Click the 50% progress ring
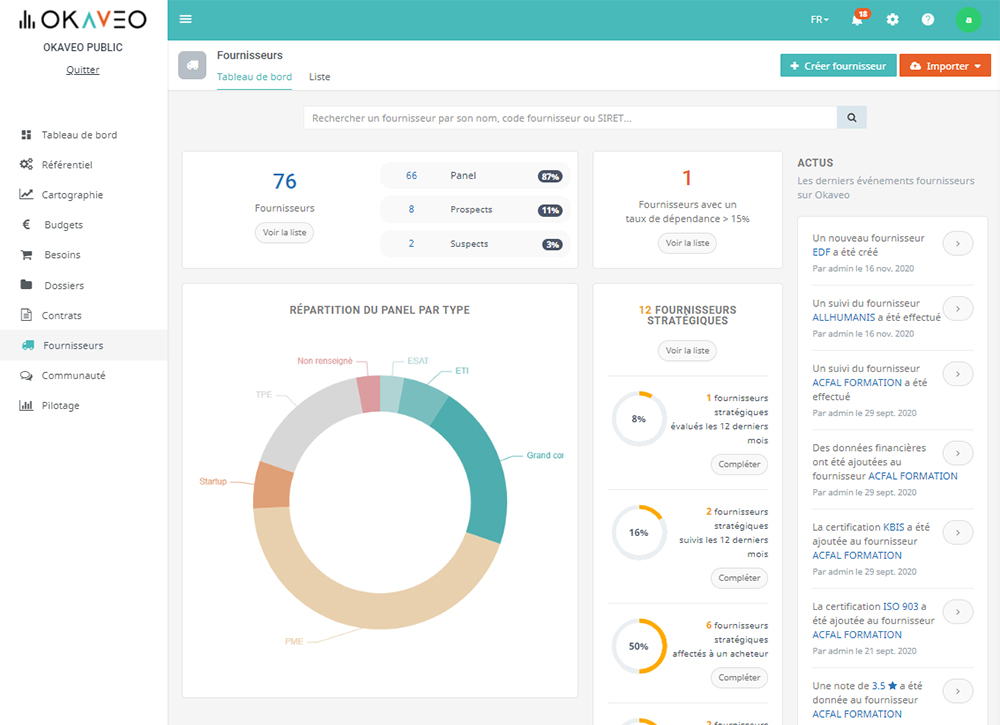 tap(639, 646)
